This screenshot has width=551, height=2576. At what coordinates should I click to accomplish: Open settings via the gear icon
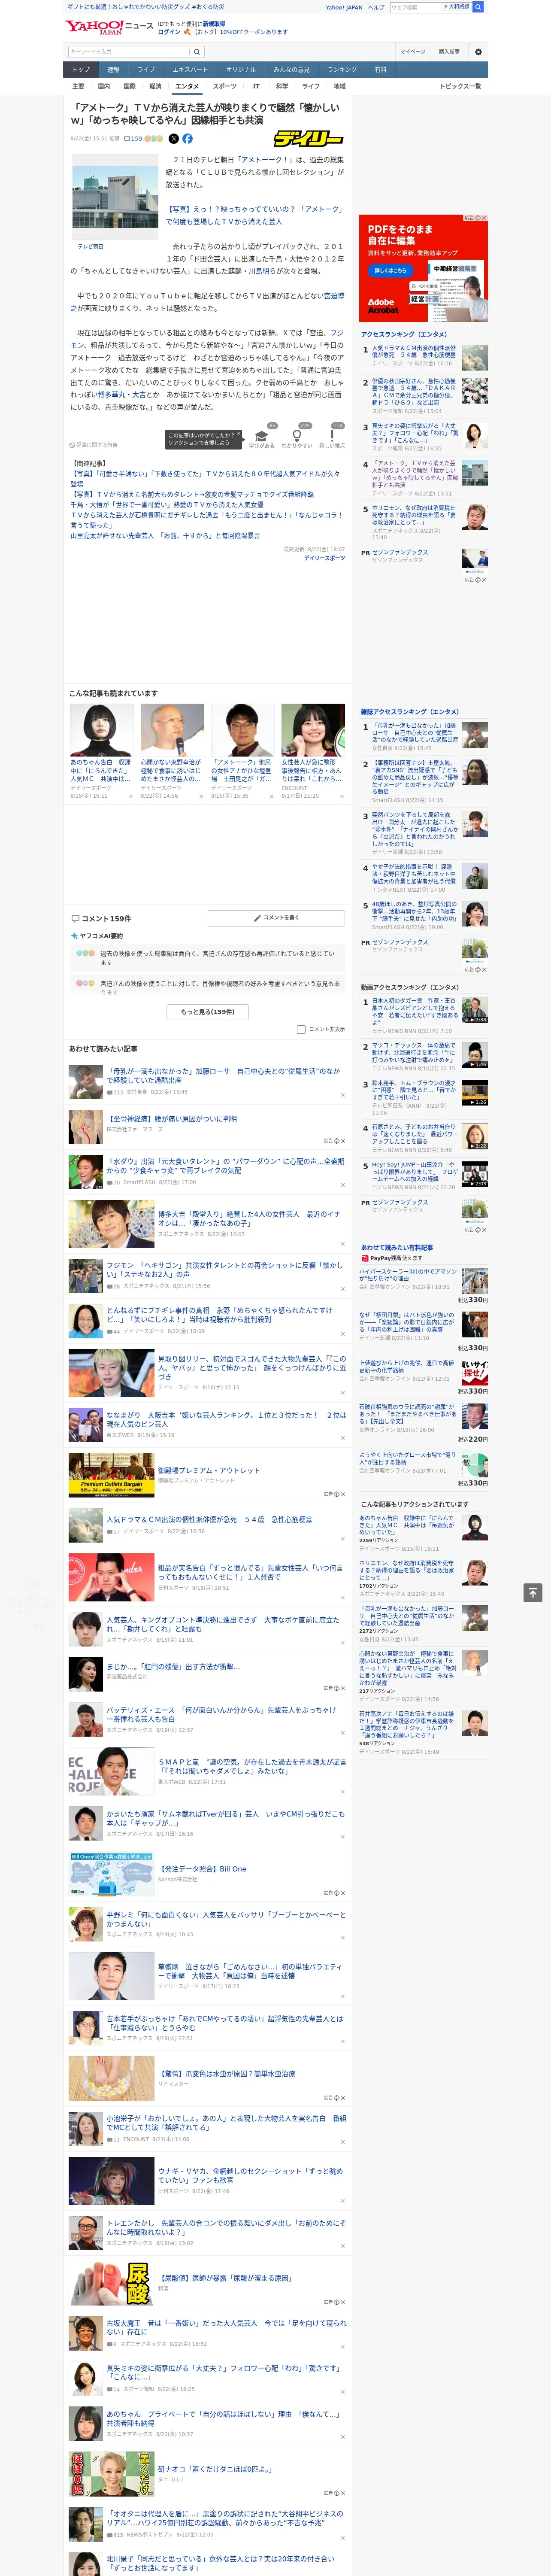pos(478,52)
